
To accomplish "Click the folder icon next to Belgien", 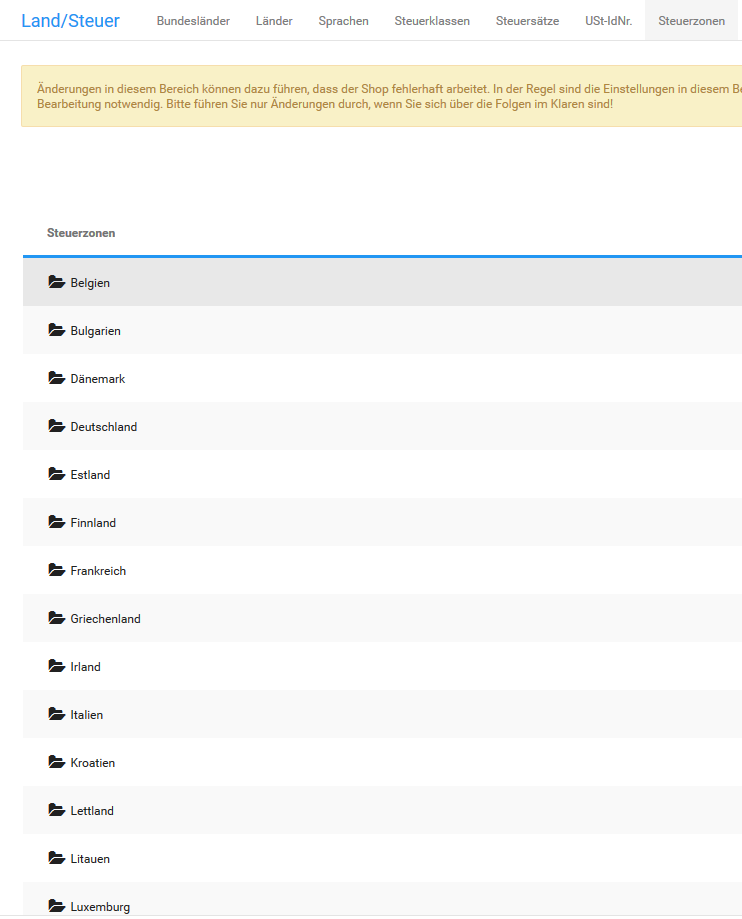I will (x=56, y=282).
